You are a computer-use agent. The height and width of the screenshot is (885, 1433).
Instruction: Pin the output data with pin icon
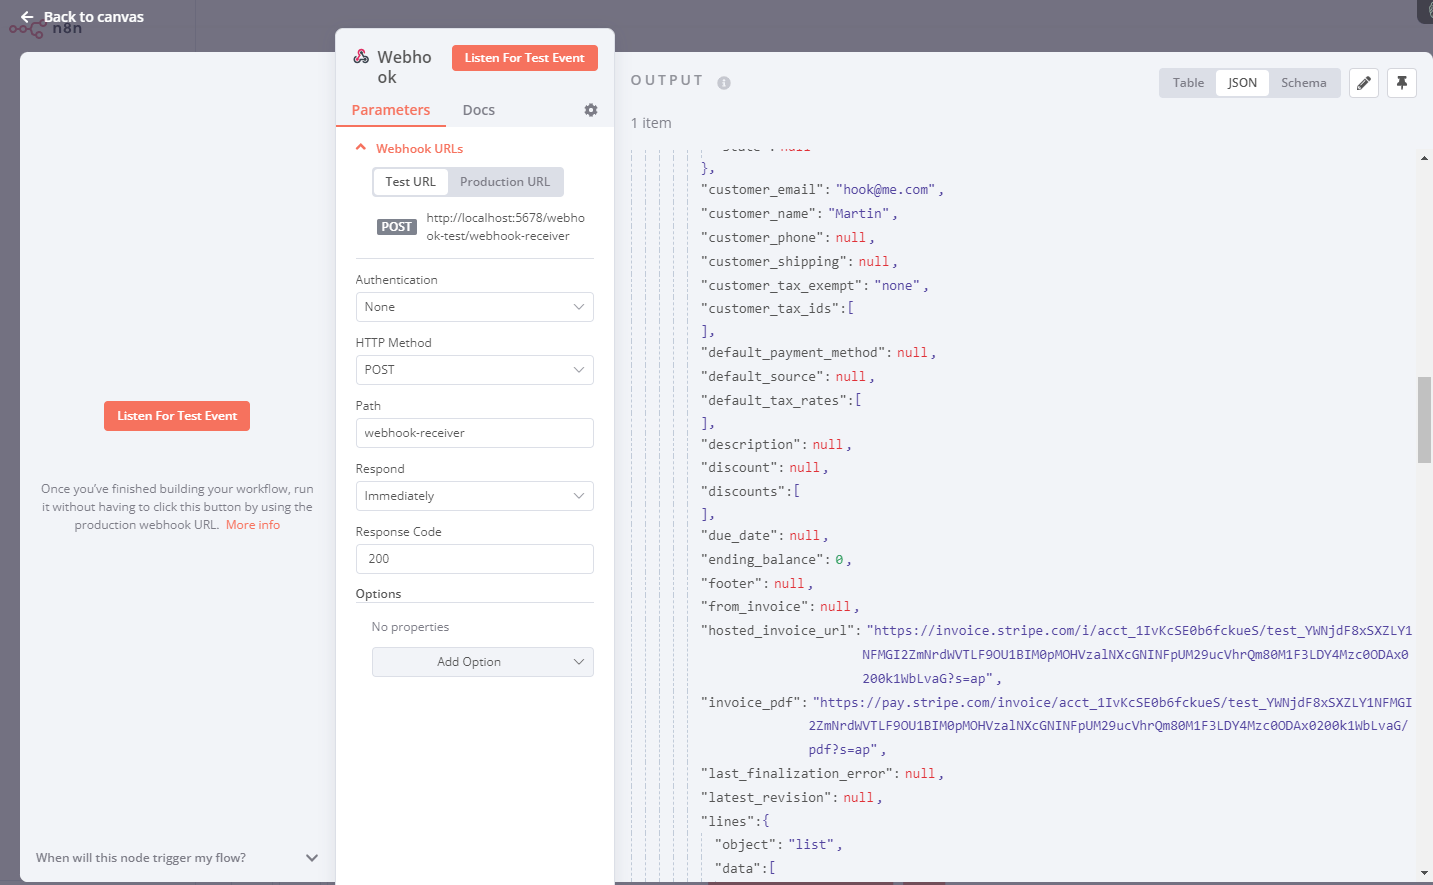(1402, 83)
